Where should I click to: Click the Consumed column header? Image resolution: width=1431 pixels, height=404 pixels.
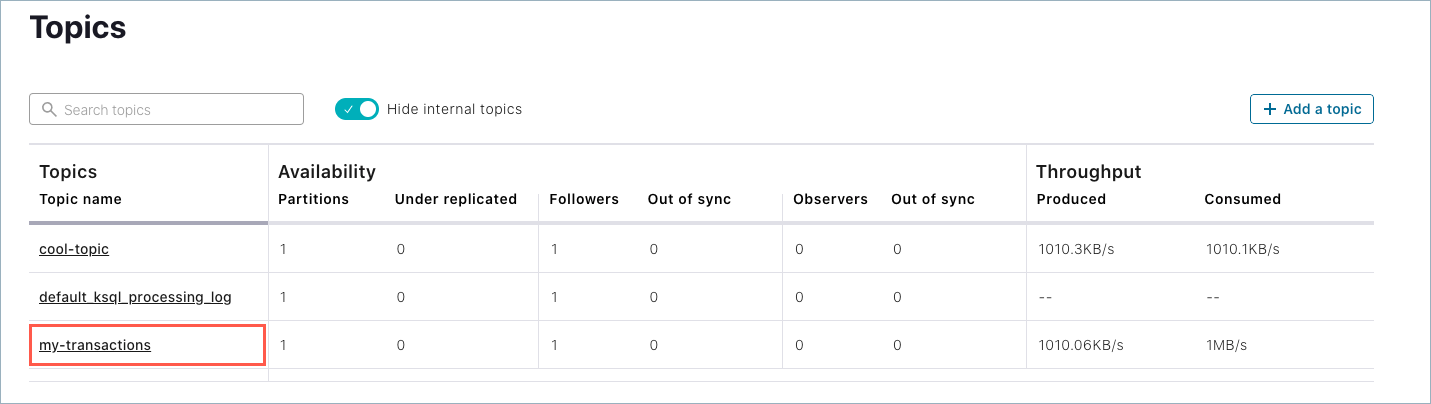coord(1242,199)
